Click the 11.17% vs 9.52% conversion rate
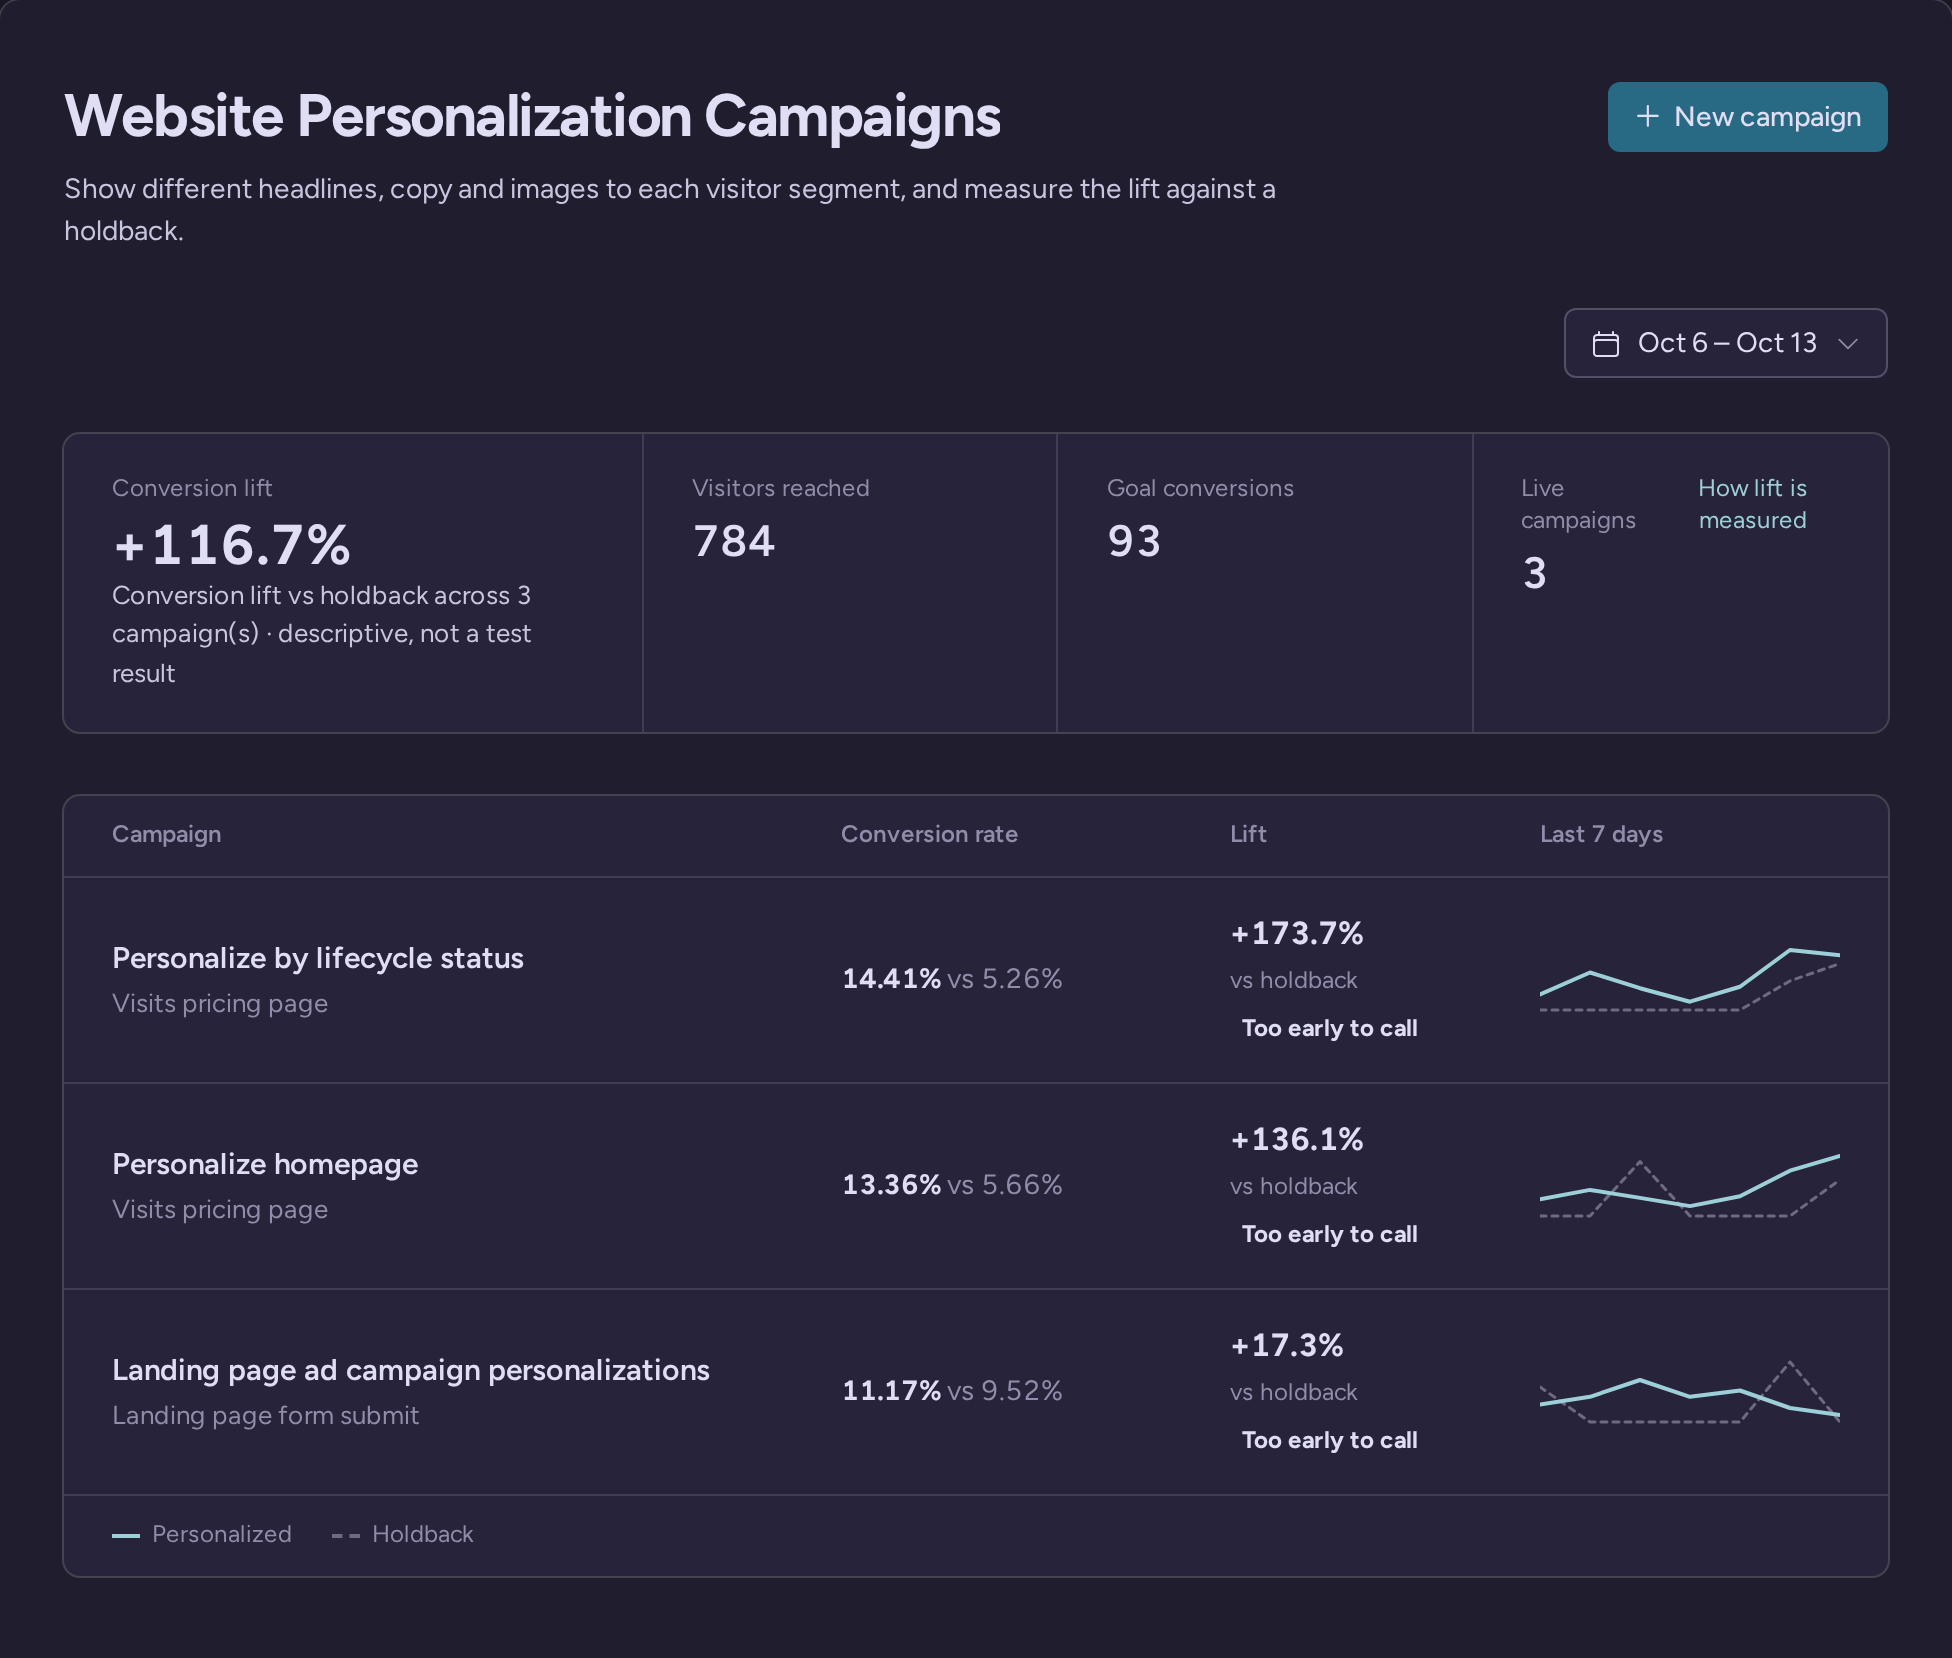1952x1658 pixels. [952, 1390]
